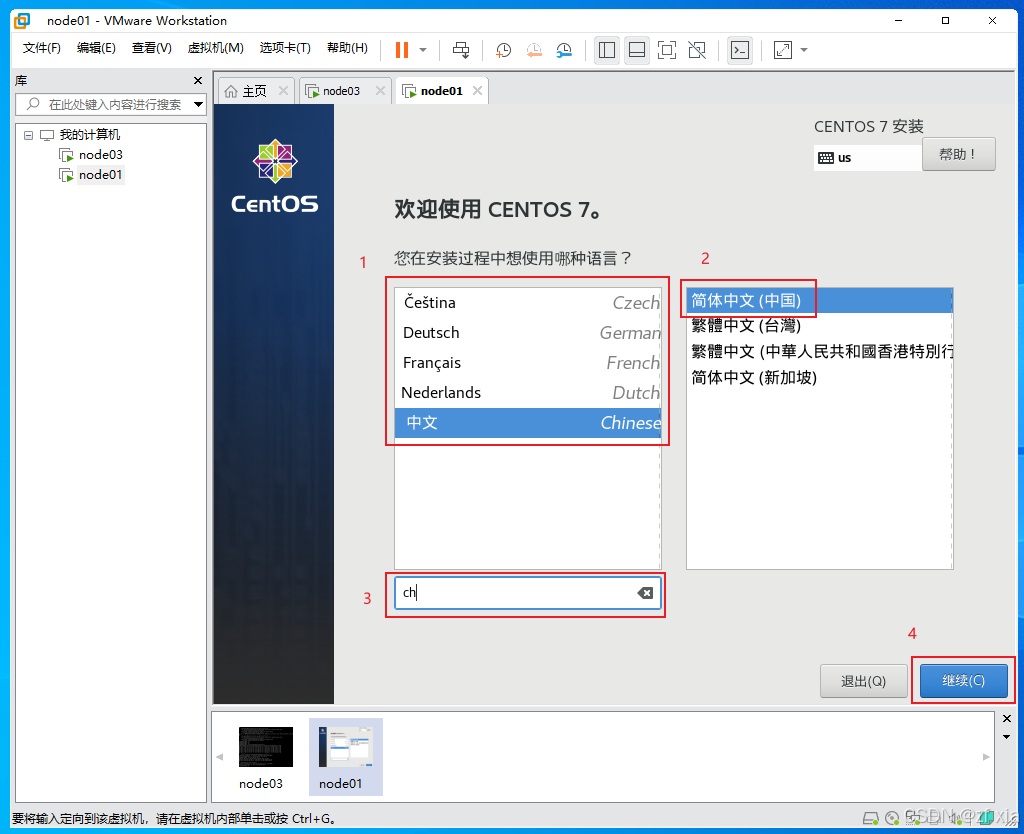
Task: Expand the stretch display options dropdown
Action: point(804,50)
